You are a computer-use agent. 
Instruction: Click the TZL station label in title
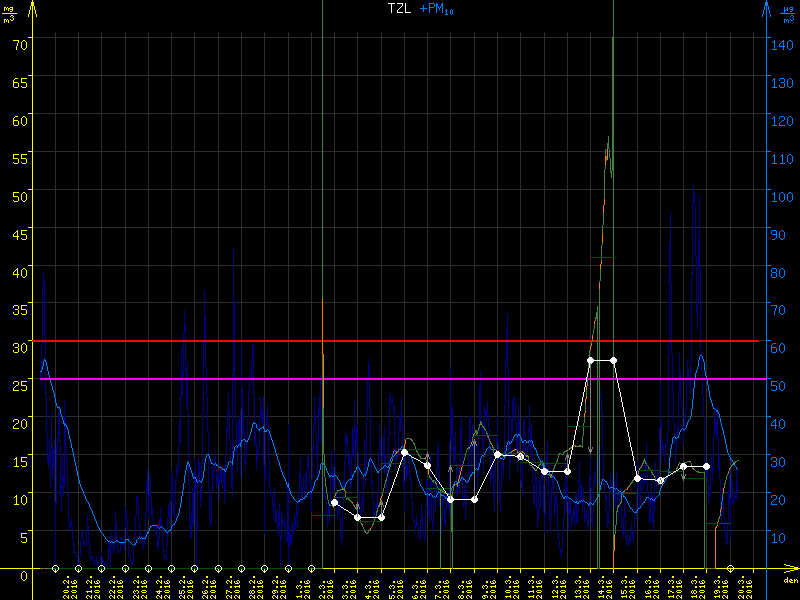click(x=400, y=8)
